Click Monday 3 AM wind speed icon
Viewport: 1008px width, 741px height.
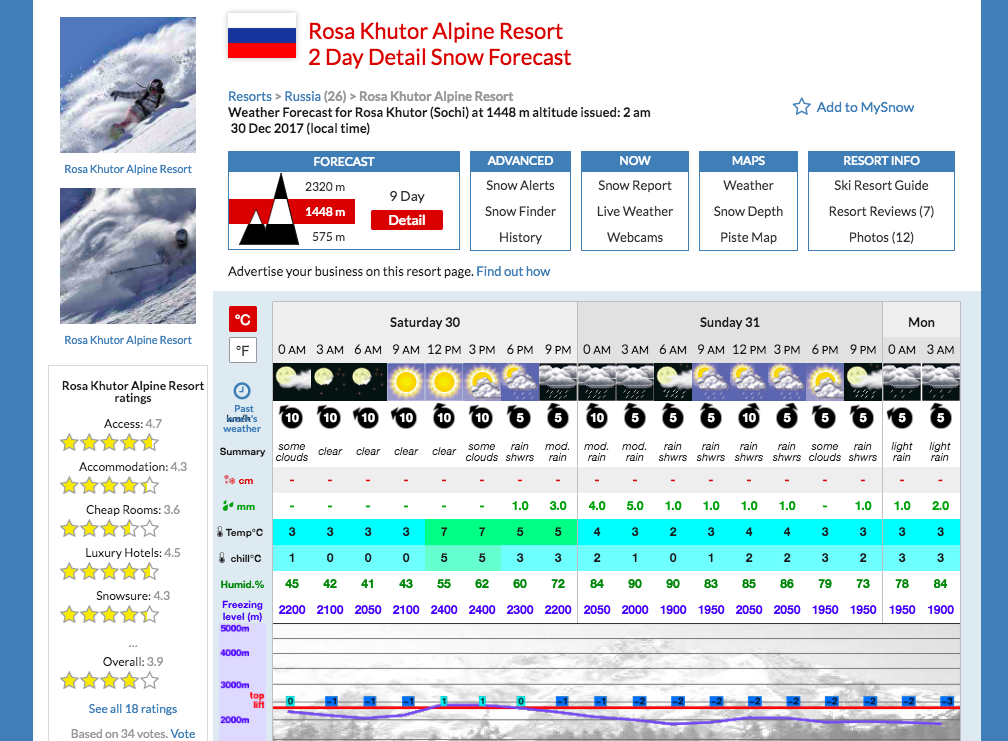coord(940,417)
